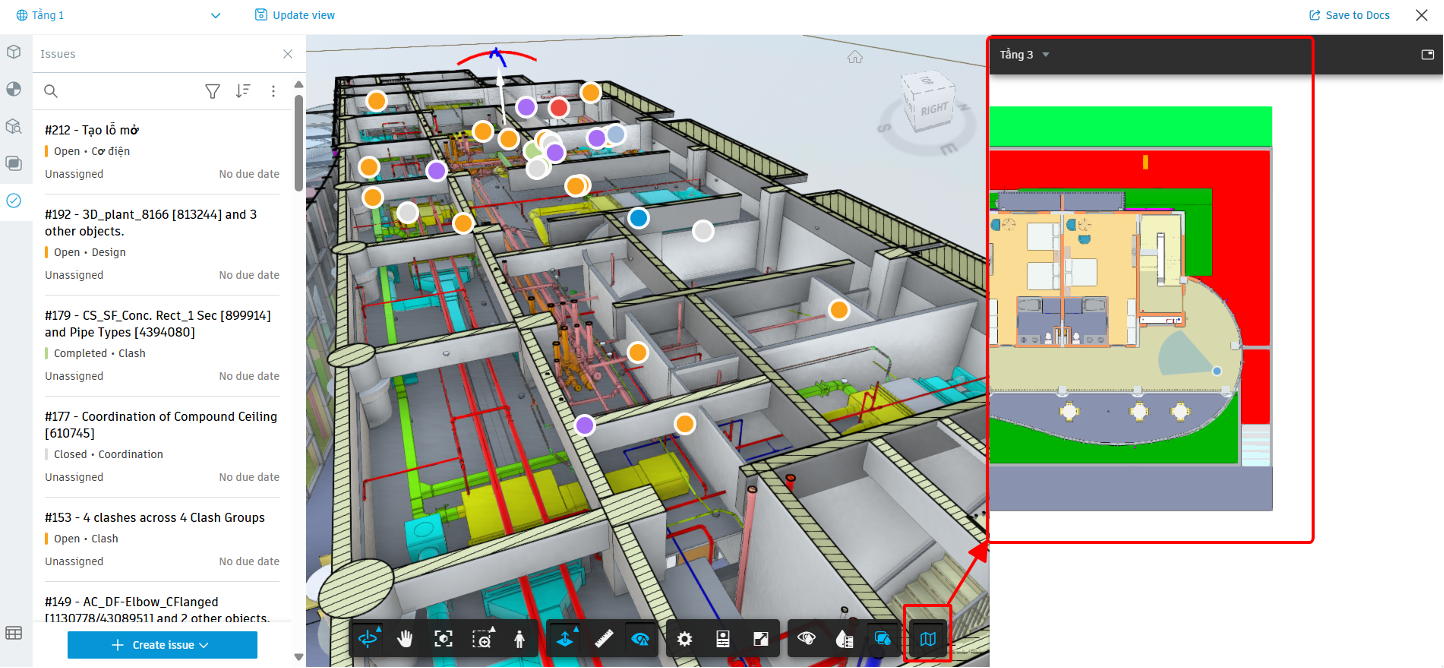Click Update view
1444x668 pixels.
pyautogui.click(x=295, y=15)
